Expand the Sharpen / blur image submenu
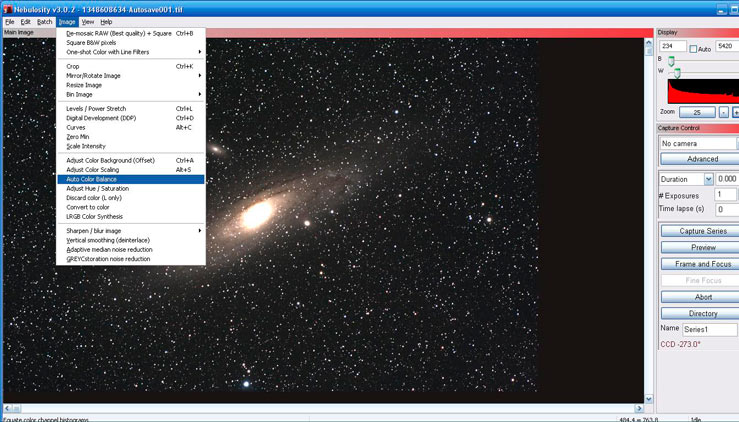739x422 pixels. tap(131, 230)
